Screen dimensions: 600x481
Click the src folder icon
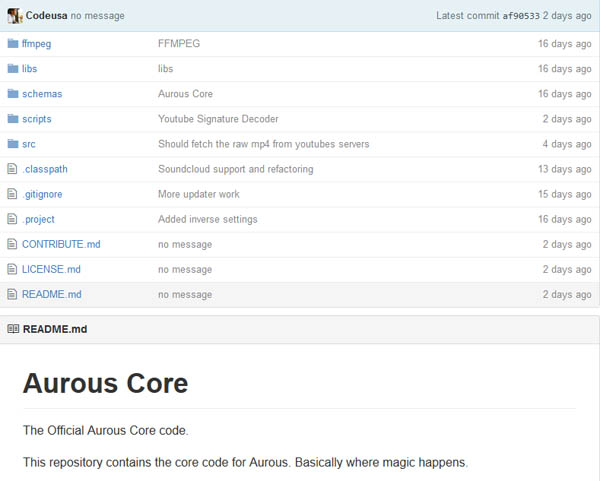(13, 144)
